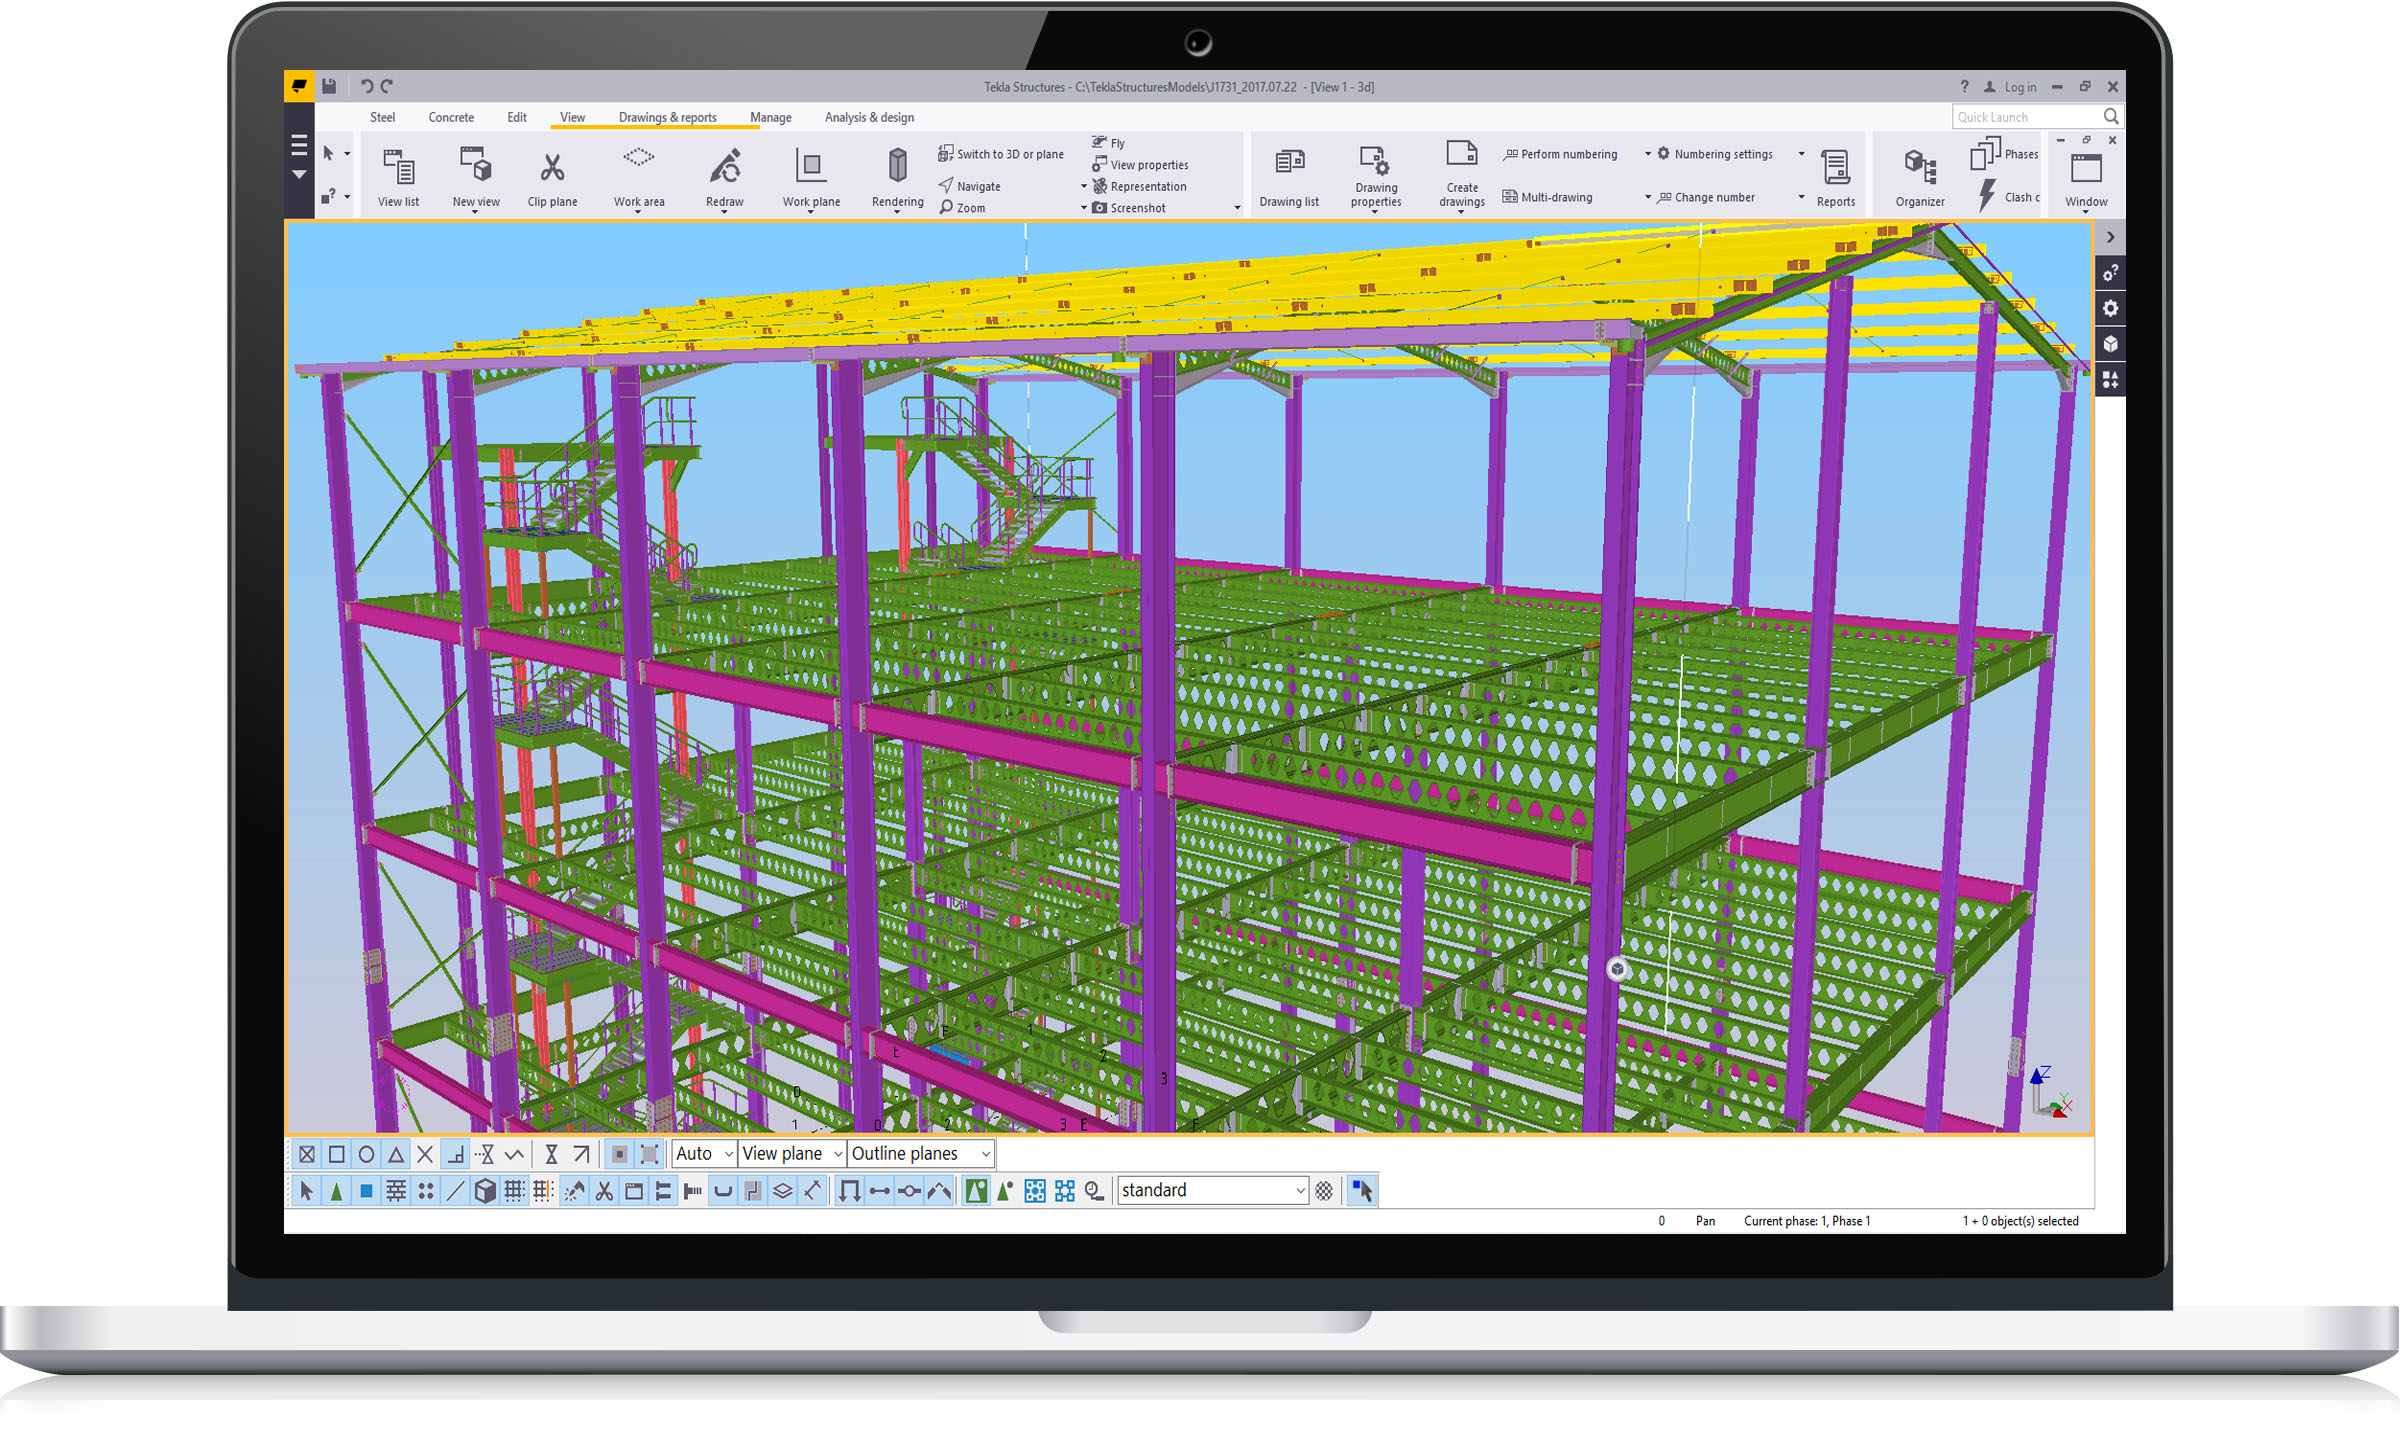Click Switch to 3D or plane
Image resolution: width=2400 pixels, height=1444 pixels.
coord(1001,154)
